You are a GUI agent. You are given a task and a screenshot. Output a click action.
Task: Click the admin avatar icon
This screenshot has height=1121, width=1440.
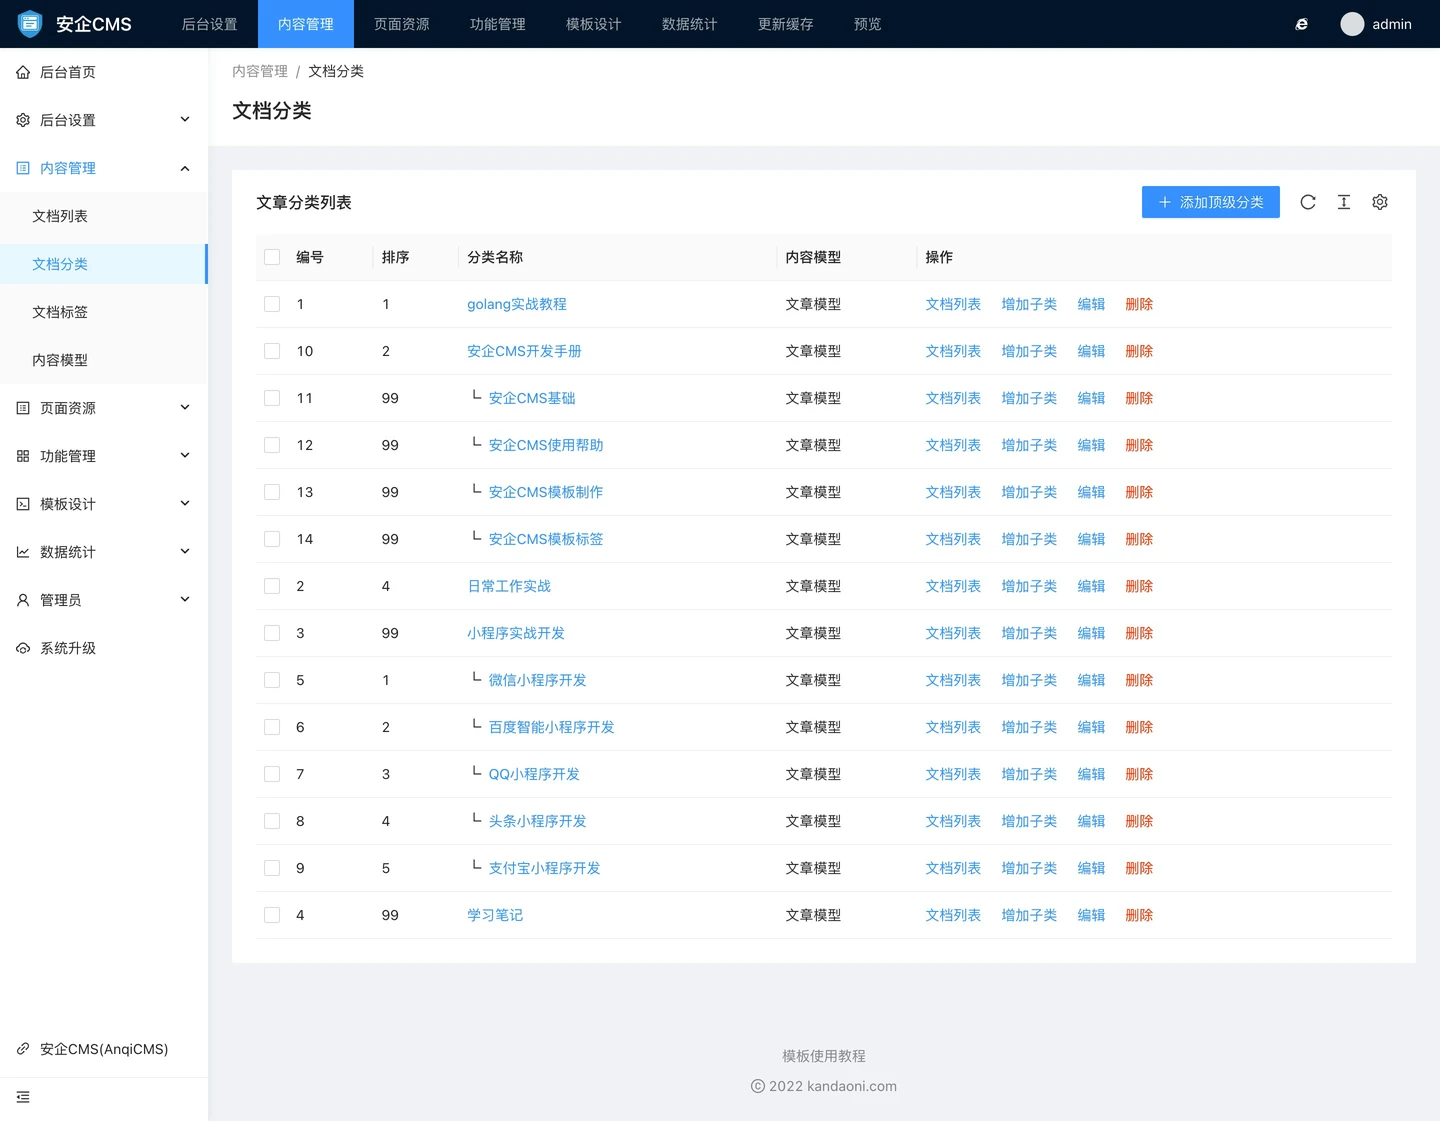coord(1351,24)
